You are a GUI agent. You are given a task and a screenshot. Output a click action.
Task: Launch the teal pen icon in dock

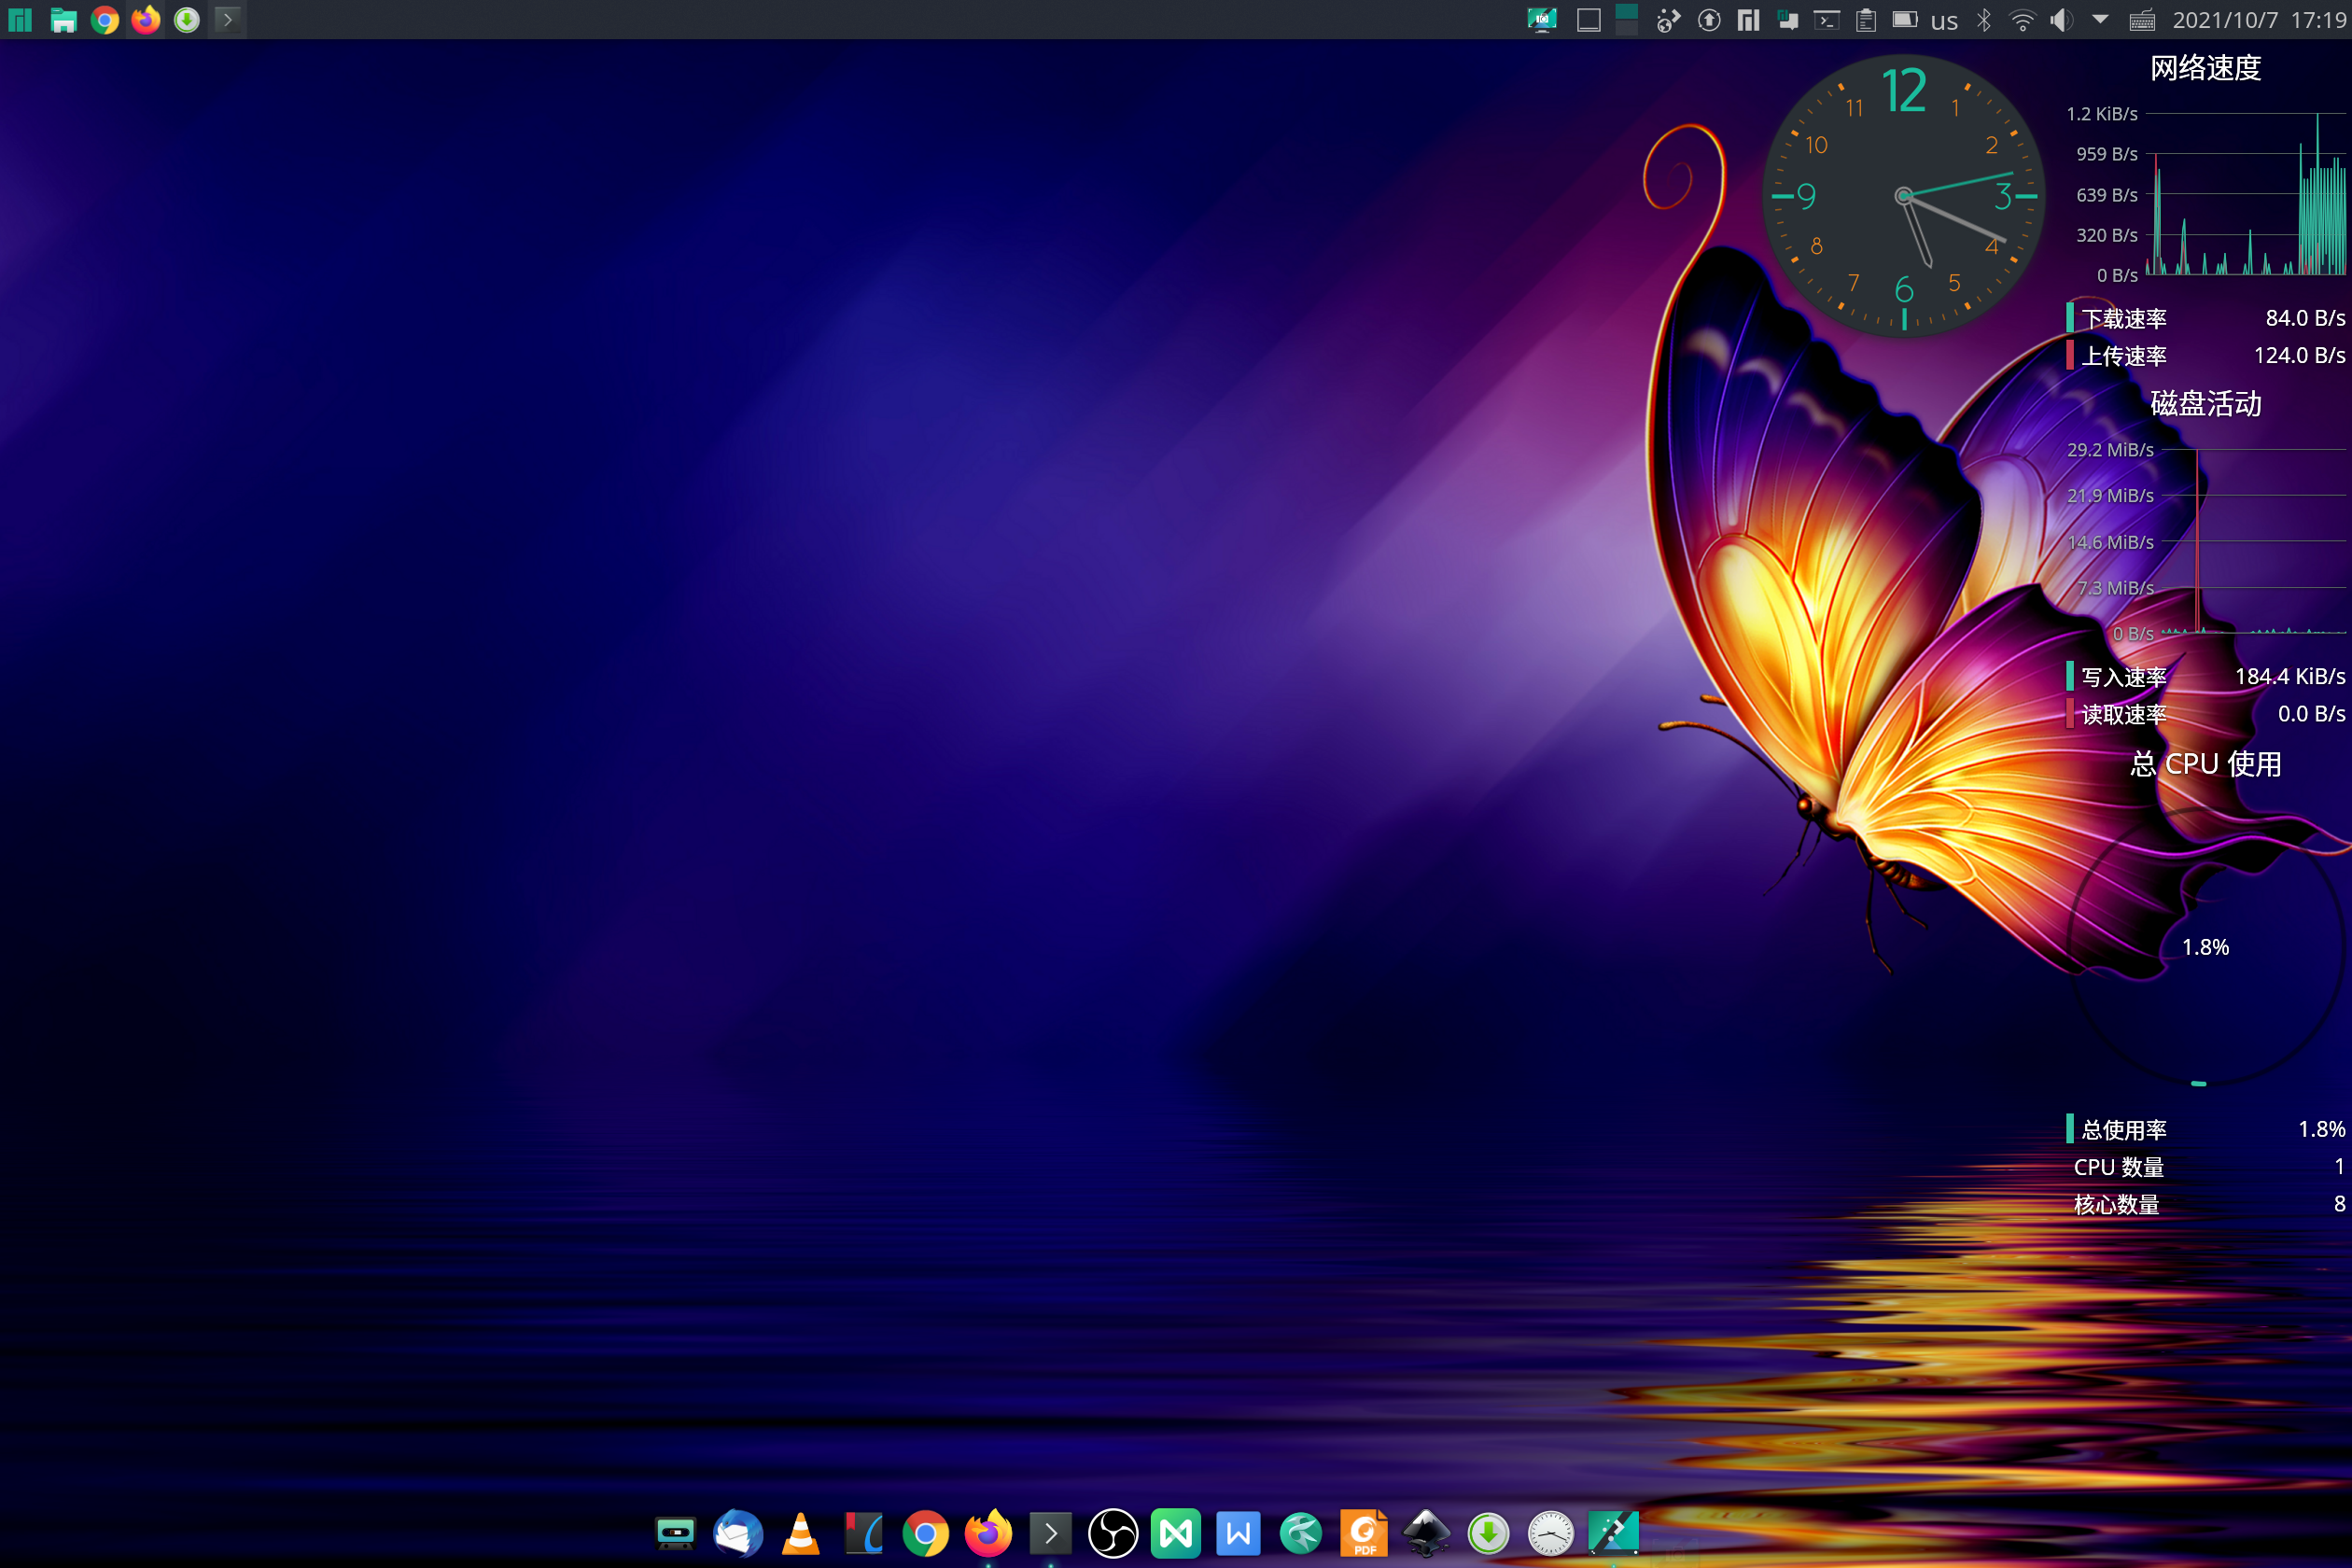(1613, 1533)
